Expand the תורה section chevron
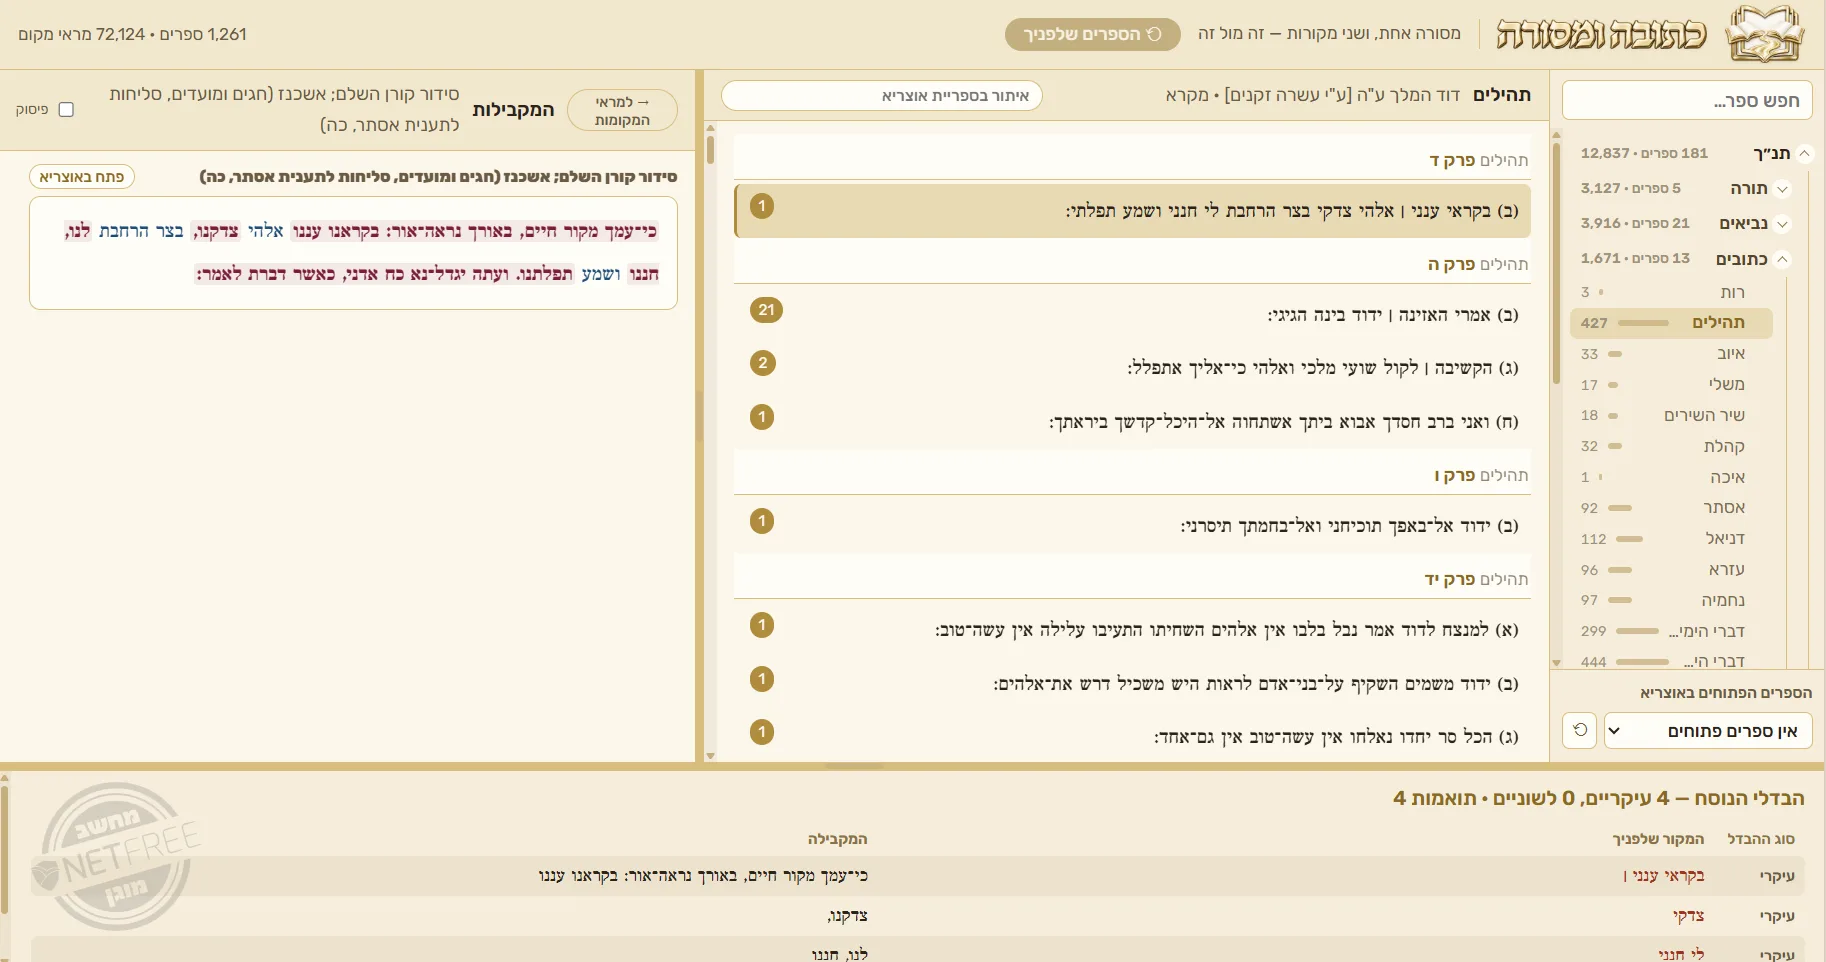1826x962 pixels. (1782, 189)
